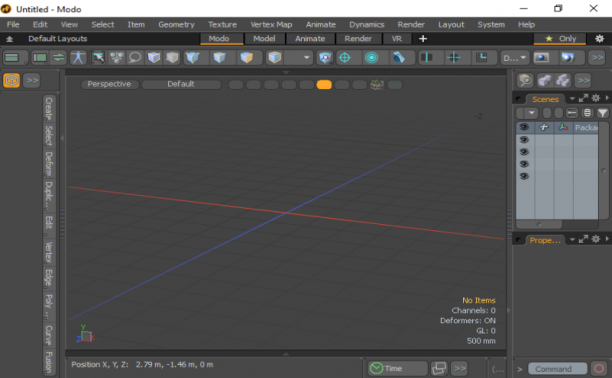
Task: Expand left toolbox double arrows
Action: [32, 80]
